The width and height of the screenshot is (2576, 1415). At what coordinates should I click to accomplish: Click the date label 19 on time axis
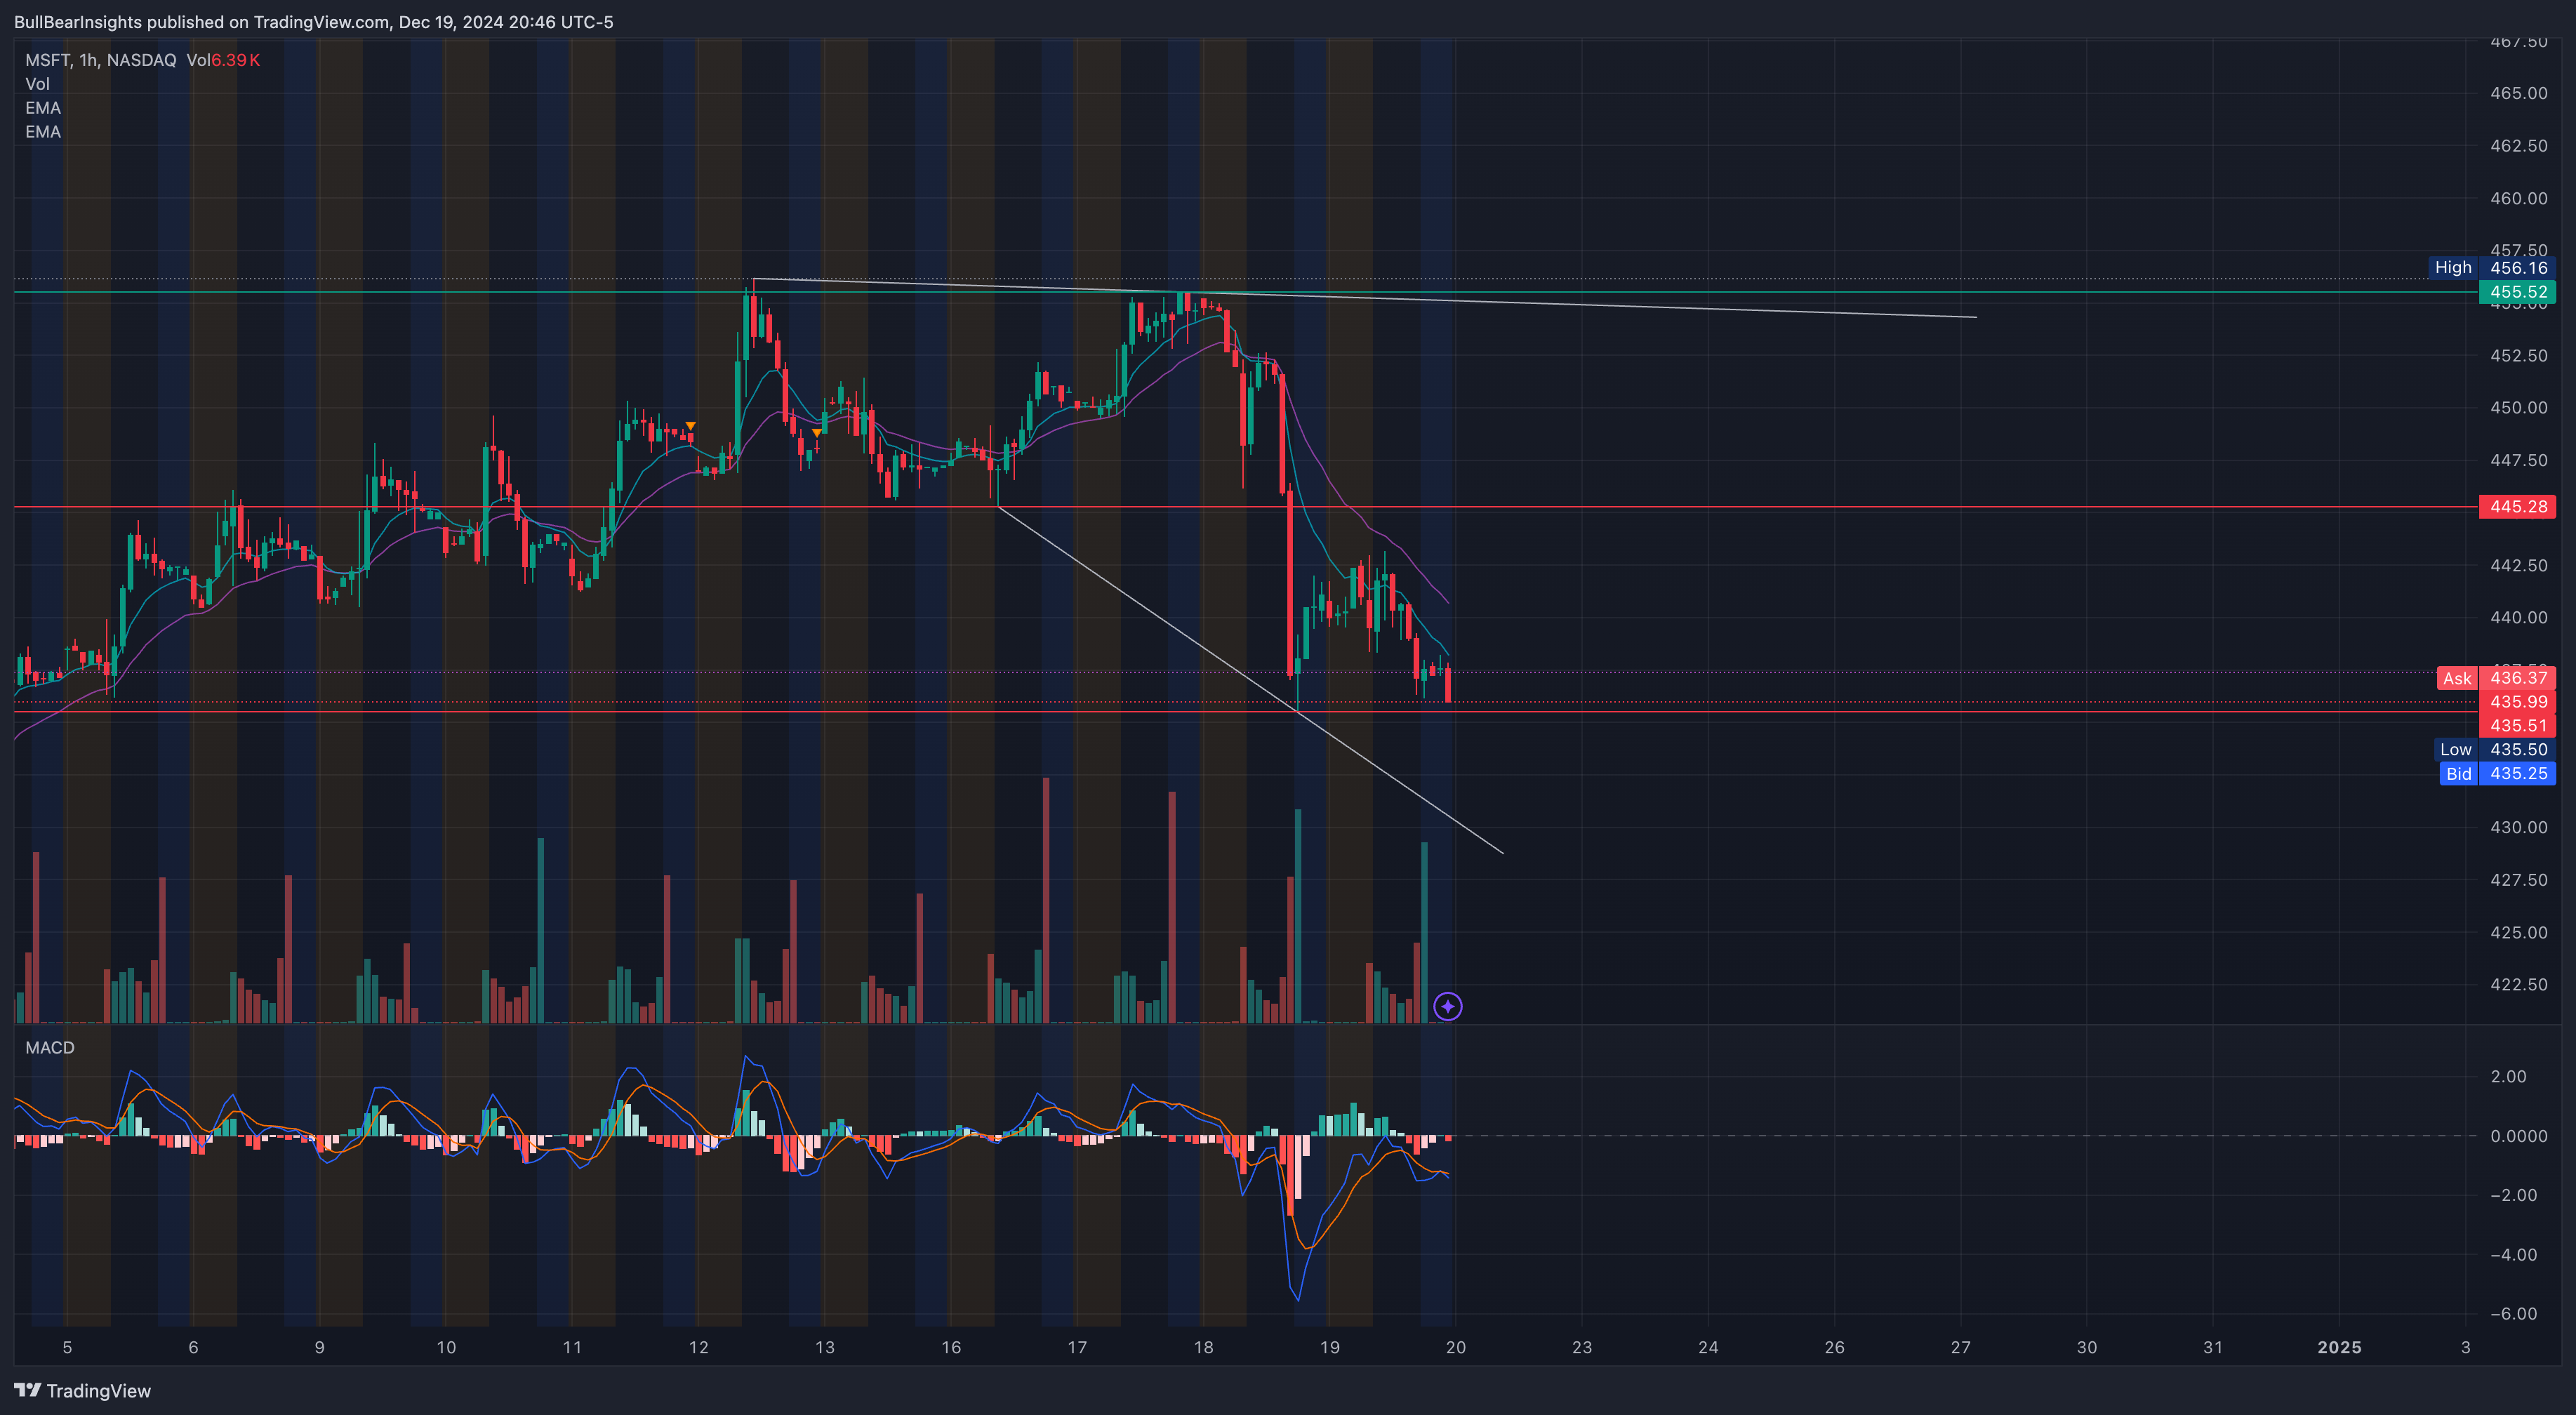pos(1329,1347)
